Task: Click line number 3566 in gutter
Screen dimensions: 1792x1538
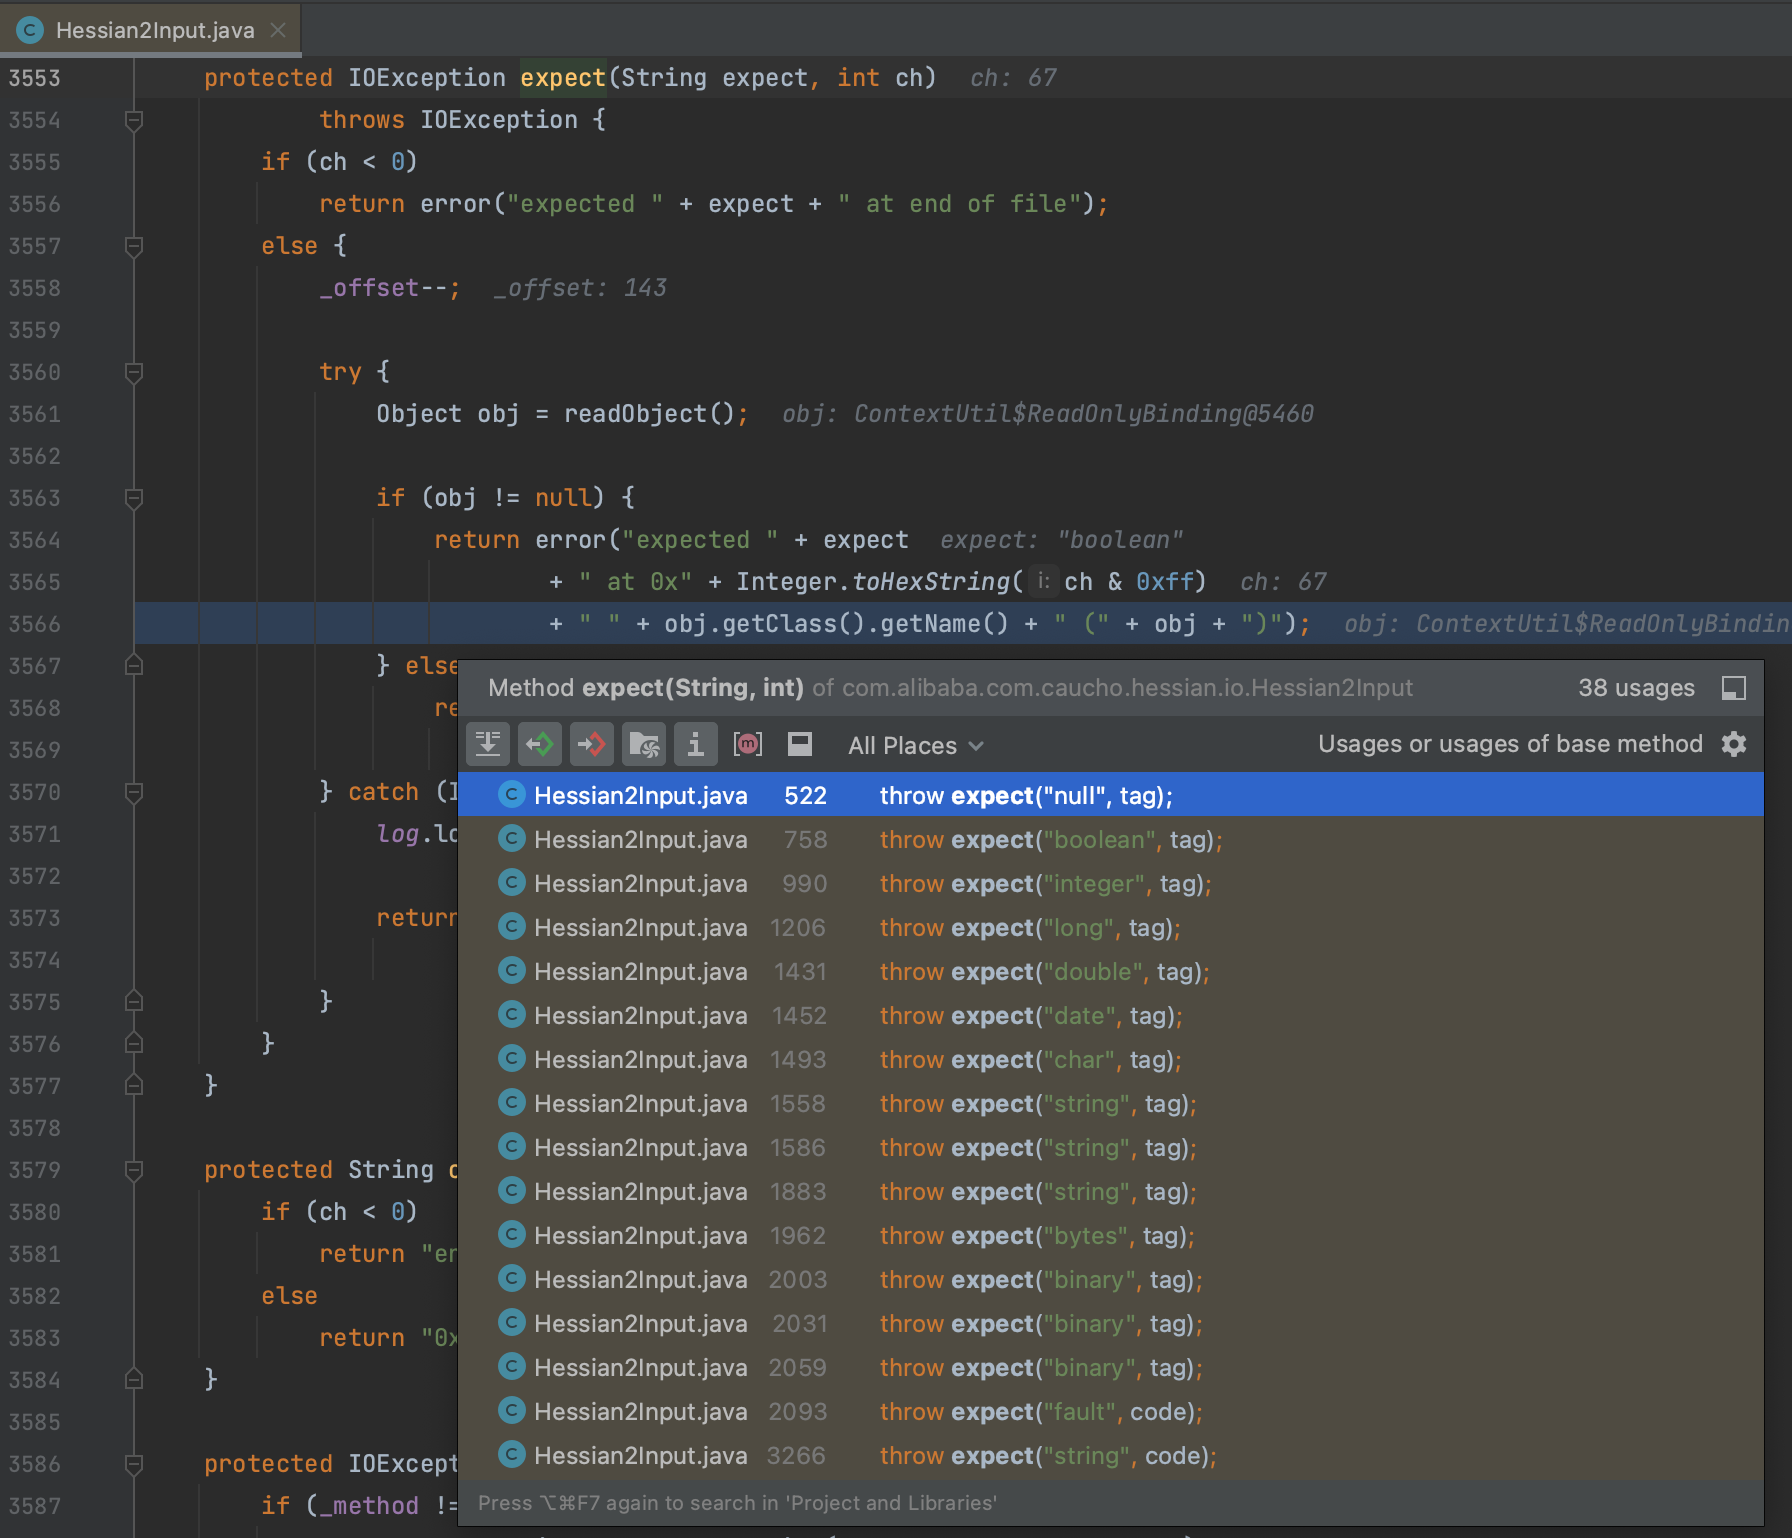Action: point(35,624)
